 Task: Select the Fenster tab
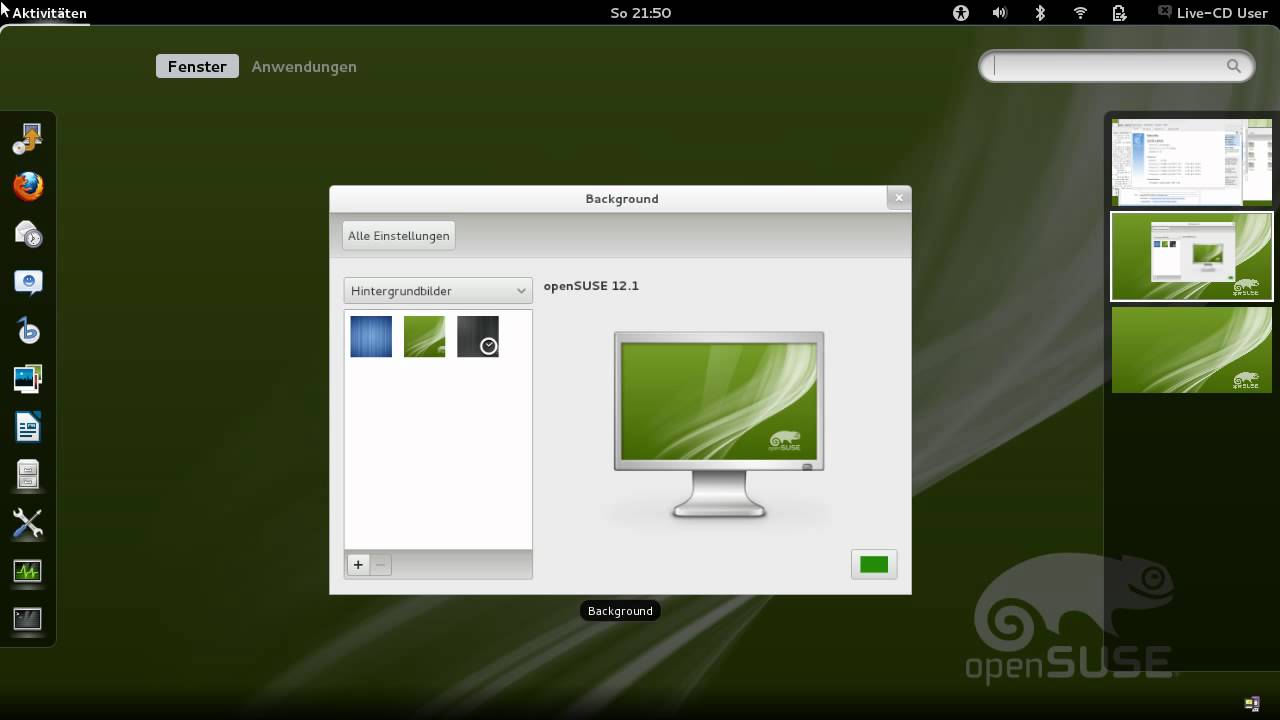click(197, 66)
